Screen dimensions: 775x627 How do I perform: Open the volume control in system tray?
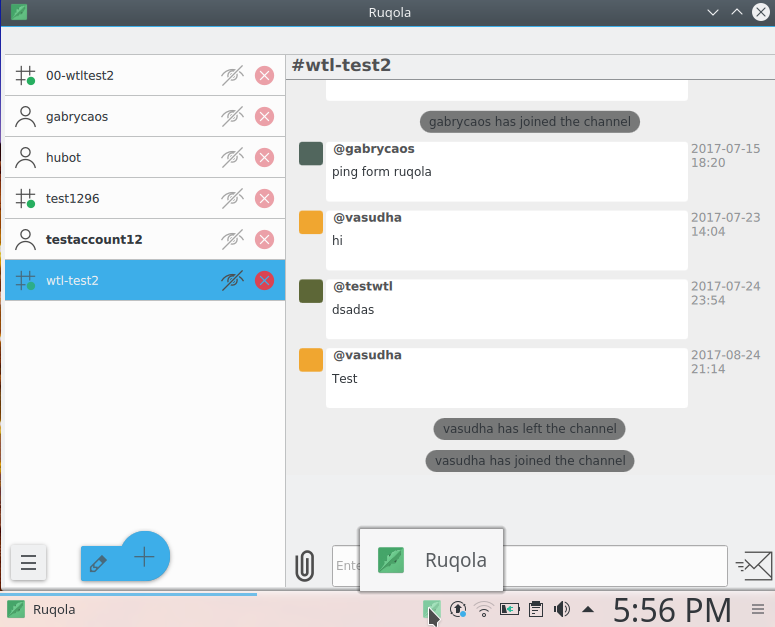pos(562,609)
